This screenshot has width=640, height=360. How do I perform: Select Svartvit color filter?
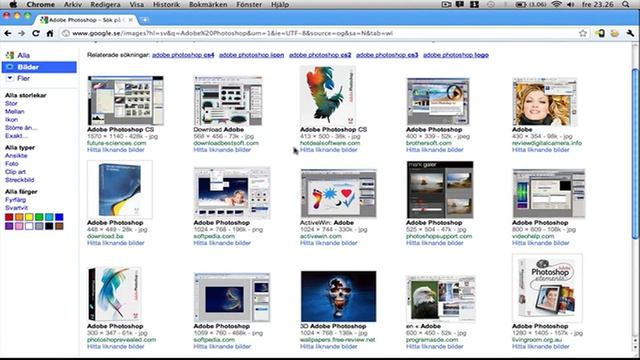[16, 208]
